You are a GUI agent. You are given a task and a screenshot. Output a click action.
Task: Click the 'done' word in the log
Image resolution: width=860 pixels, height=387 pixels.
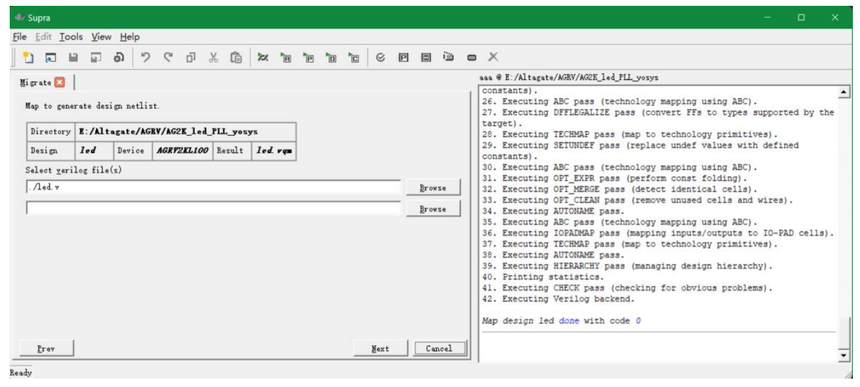(x=569, y=321)
